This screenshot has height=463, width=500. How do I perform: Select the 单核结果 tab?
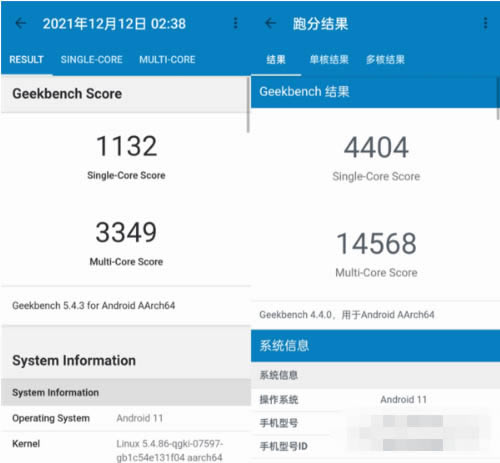click(x=329, y=60)
